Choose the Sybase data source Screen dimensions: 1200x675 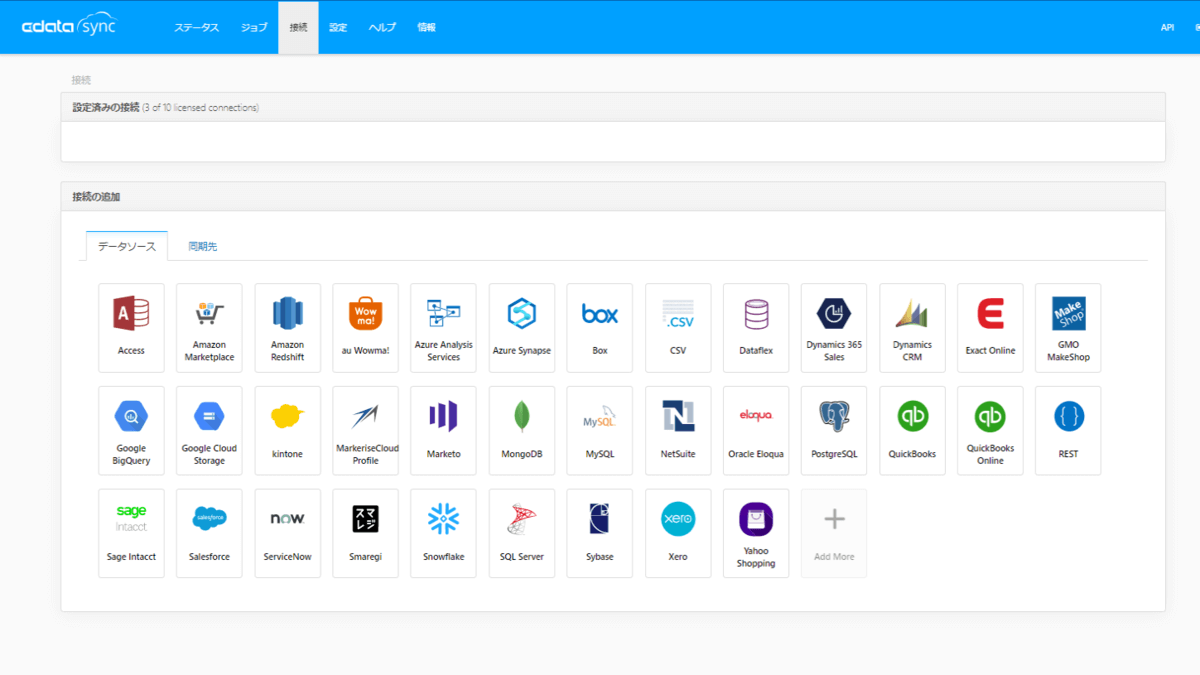(x=599, y=533)
